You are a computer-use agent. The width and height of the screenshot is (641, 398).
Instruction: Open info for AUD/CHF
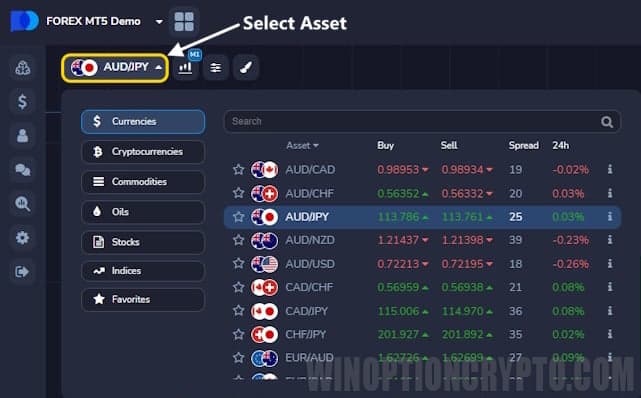pos(610,193)
